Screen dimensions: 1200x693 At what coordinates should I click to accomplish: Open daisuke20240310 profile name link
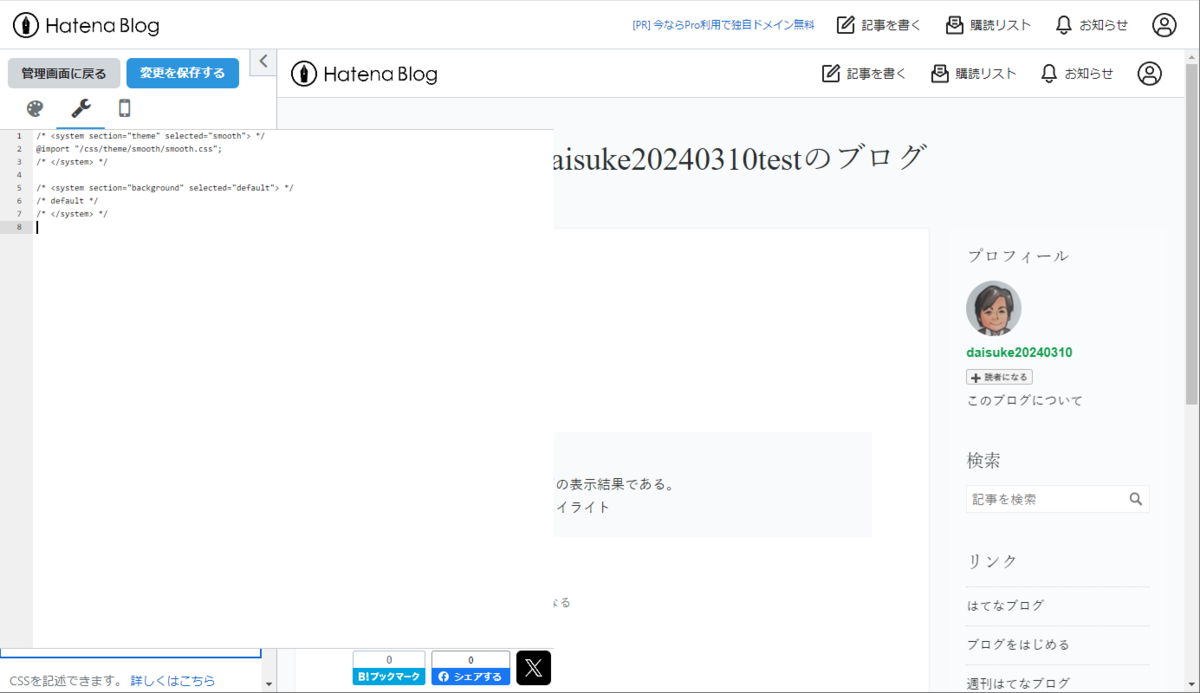click(x=1019, y=353)
